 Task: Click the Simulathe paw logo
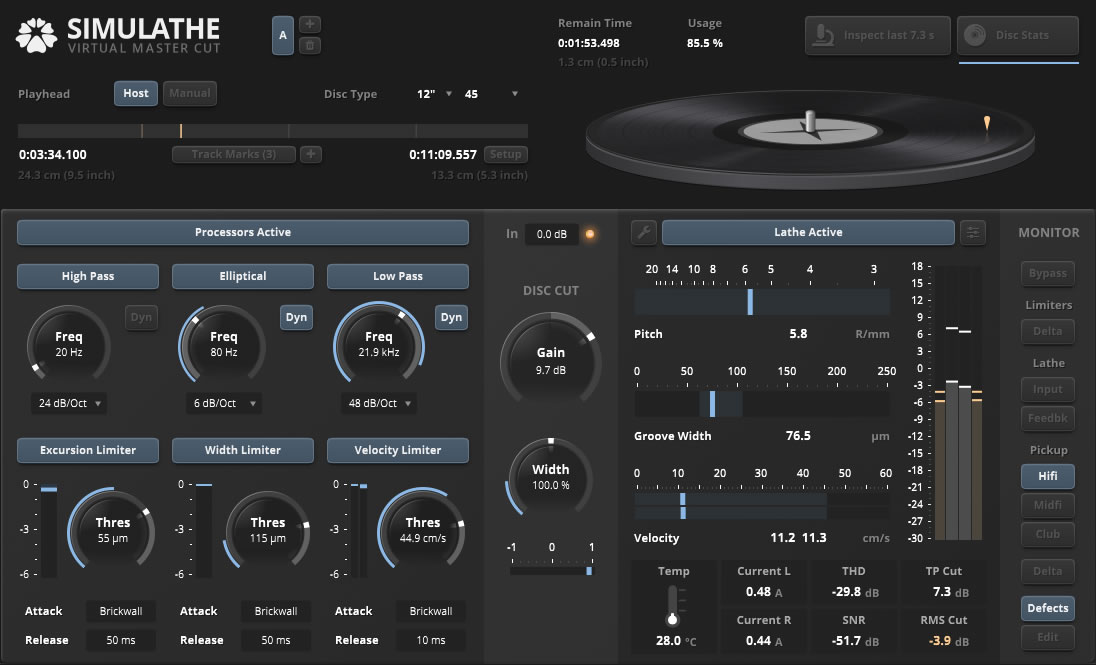[36, 35]
